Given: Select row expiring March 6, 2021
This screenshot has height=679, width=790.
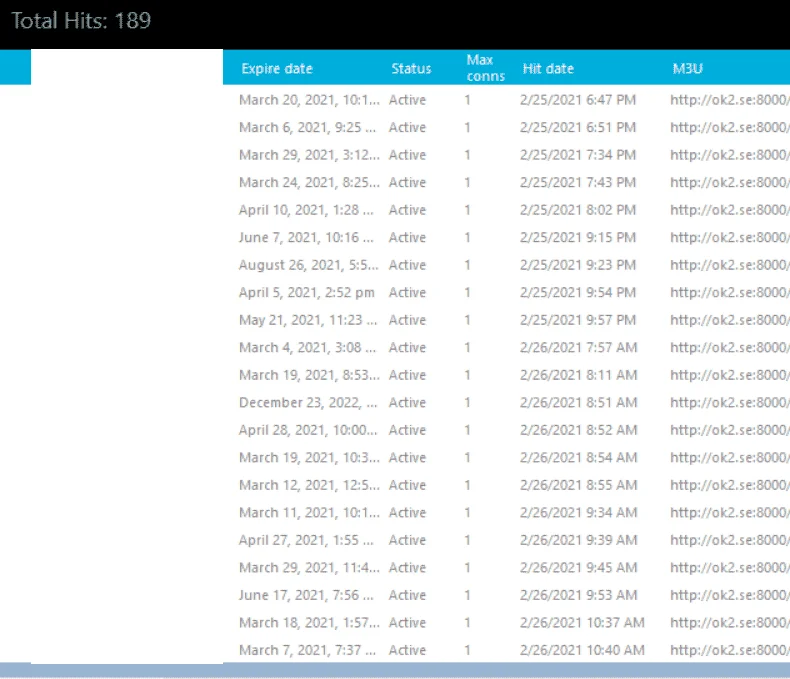Looking at the screenshot, I should (506, 127).
